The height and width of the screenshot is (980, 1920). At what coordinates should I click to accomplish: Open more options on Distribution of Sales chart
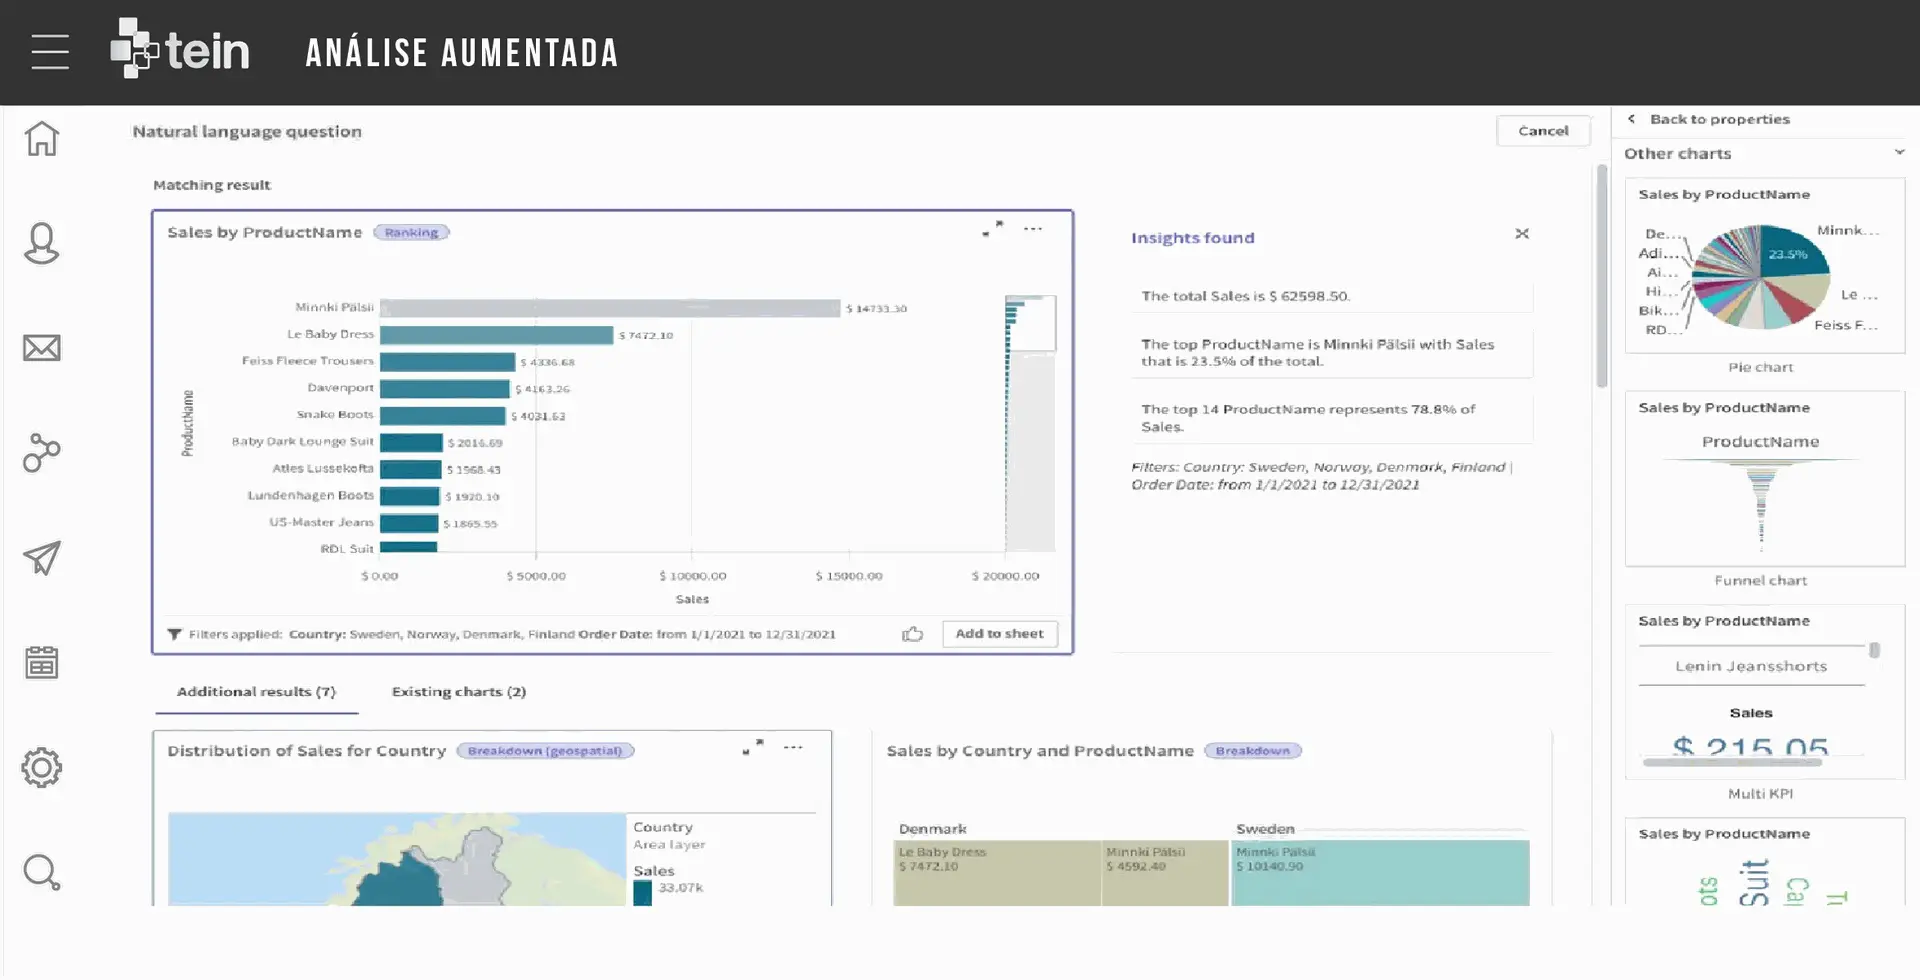[793, 748]
